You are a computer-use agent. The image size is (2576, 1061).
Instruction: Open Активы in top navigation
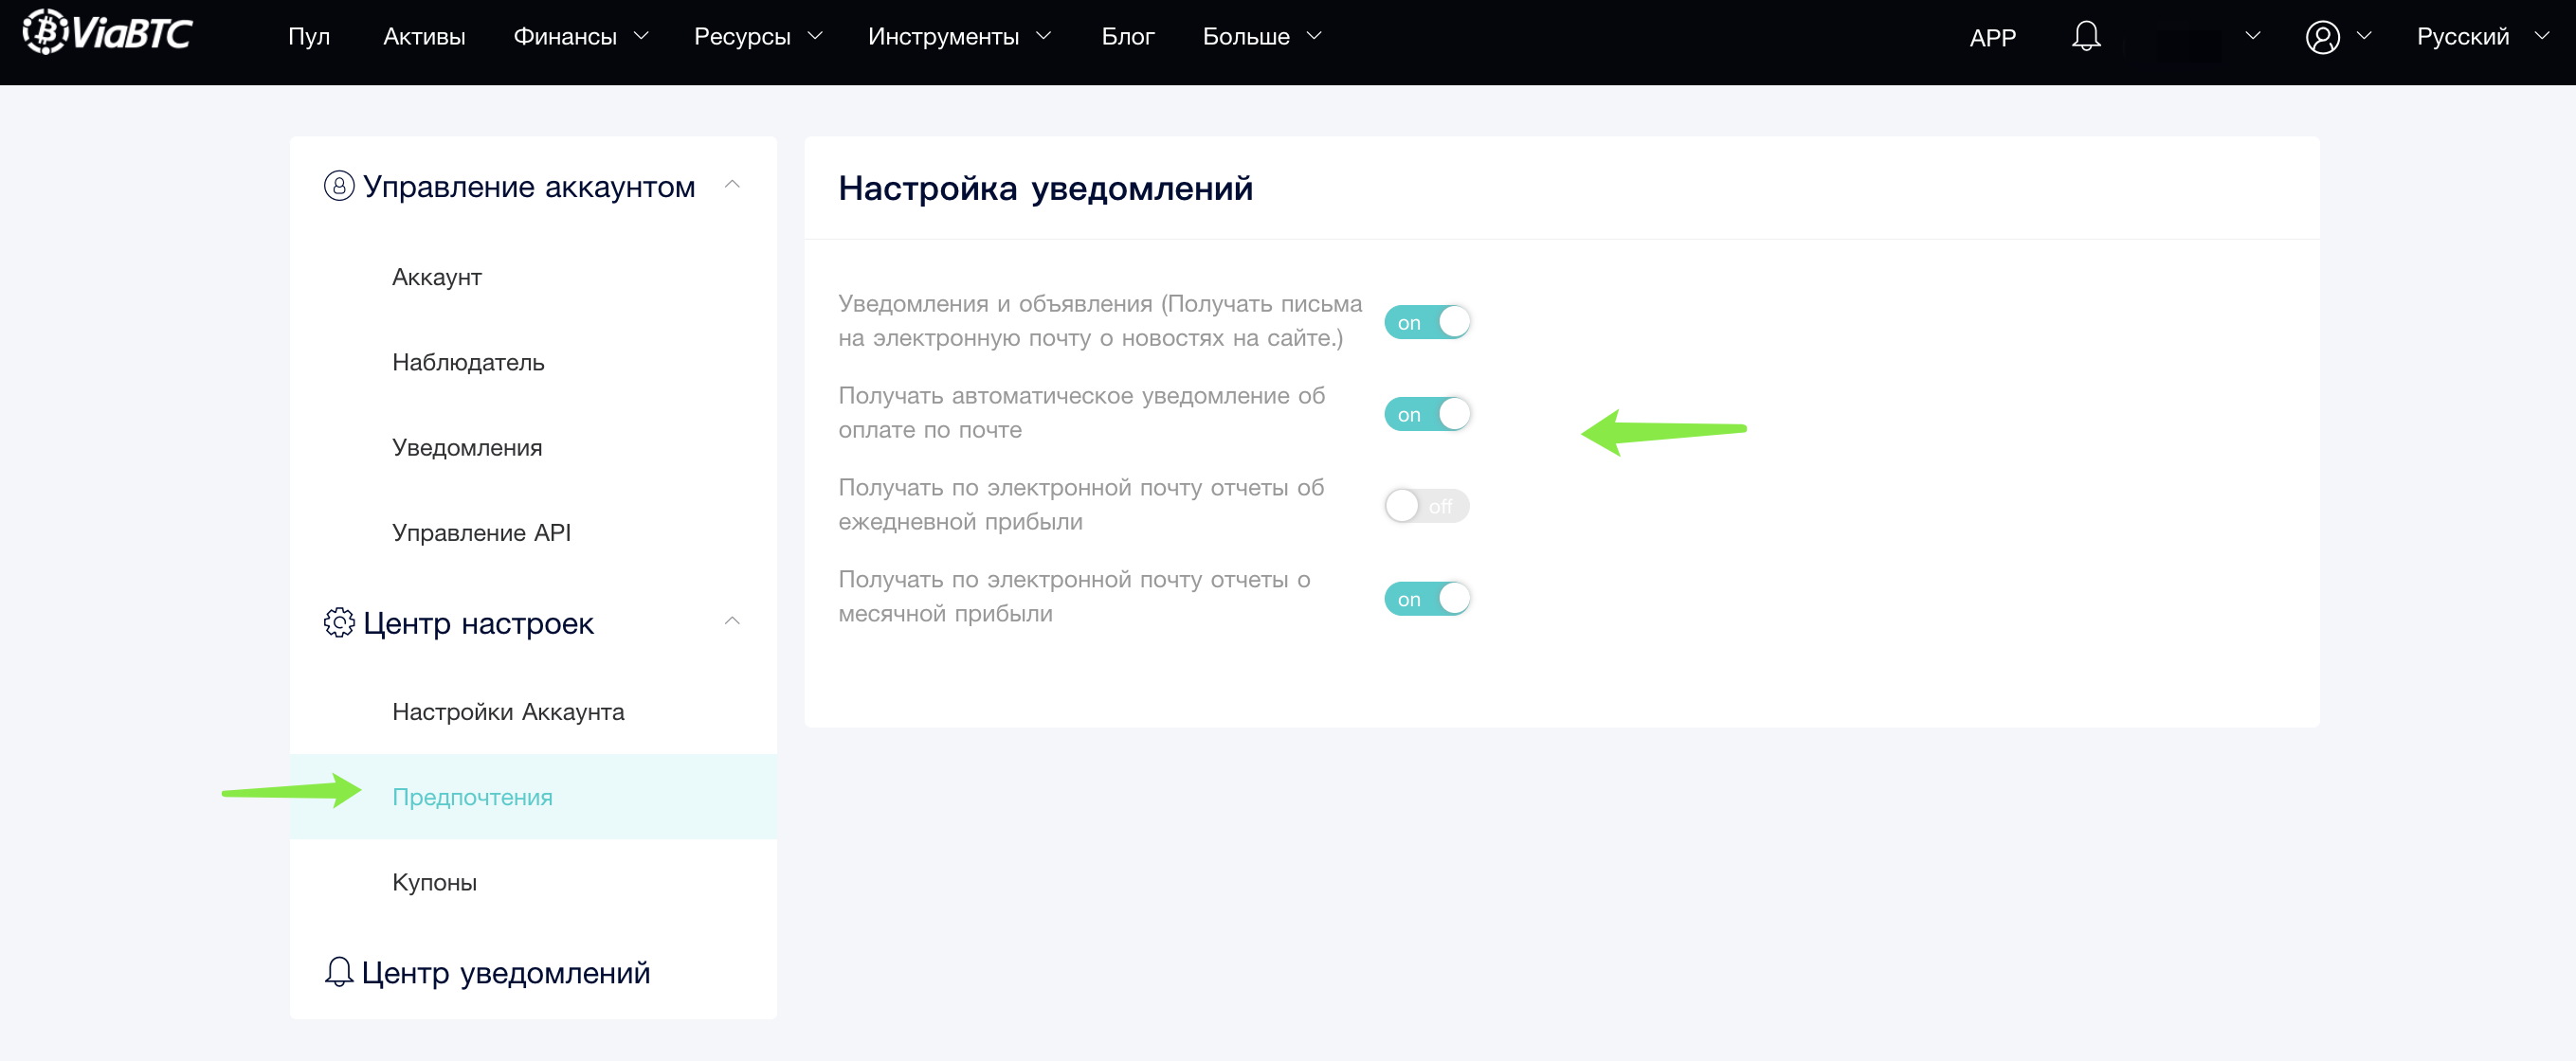pos(424,37)
